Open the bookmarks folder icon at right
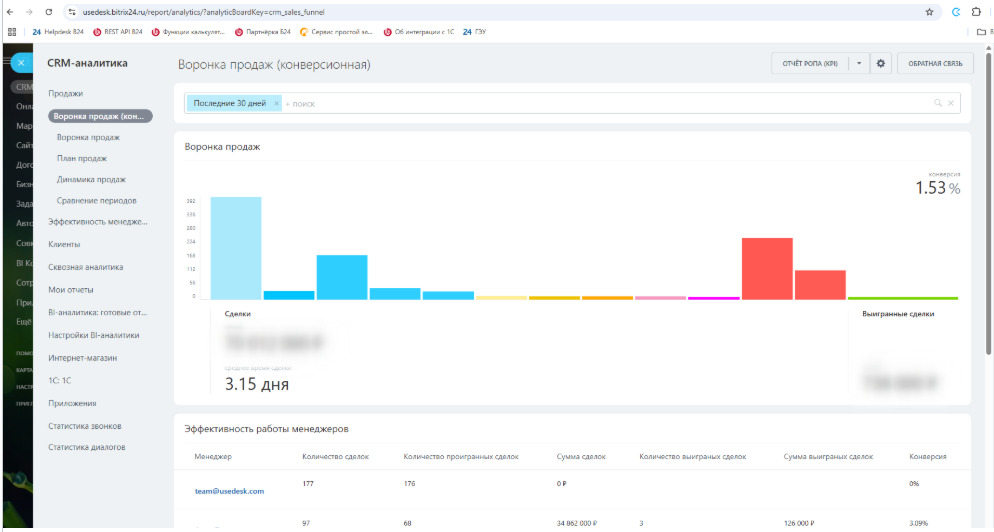Viewport: 994px width, 532px height. (981, 32)
